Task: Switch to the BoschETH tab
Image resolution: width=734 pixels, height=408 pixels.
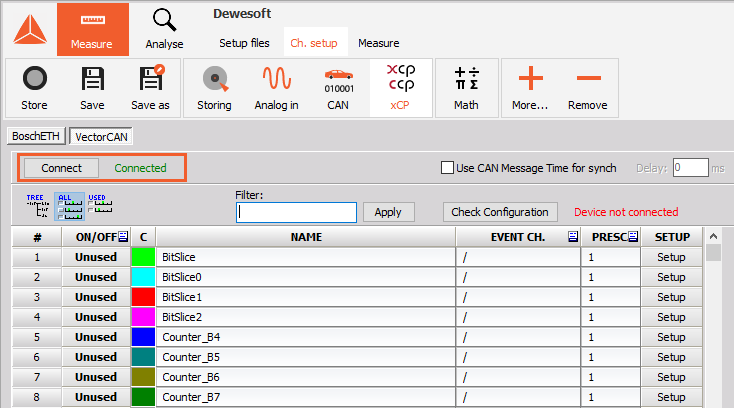Action: (36, 136)
